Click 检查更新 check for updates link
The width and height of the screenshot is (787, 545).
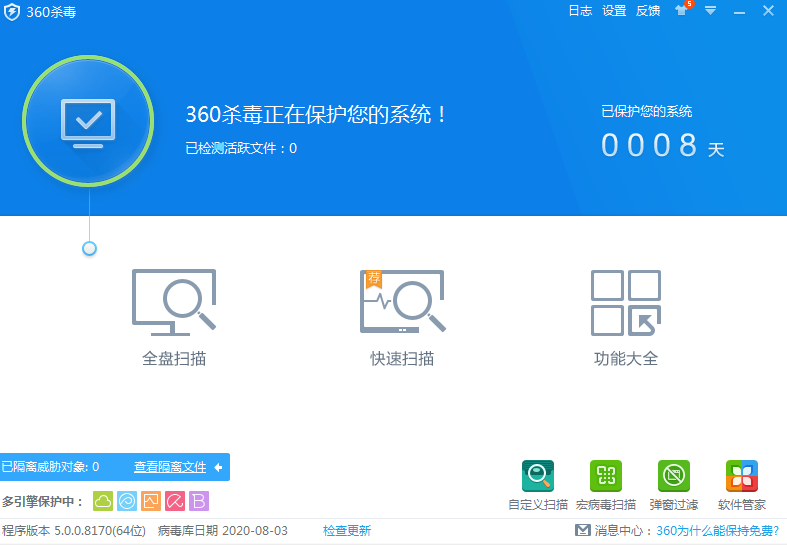(347, 530)
